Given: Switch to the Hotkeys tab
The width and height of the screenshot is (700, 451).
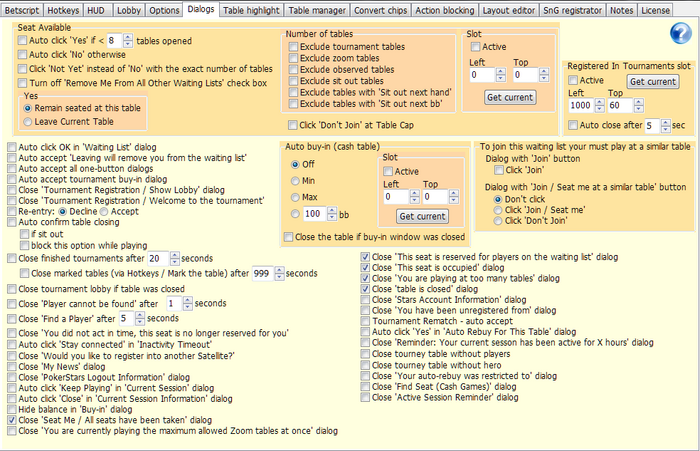Looking at the screenshot, I should (63, 9).
